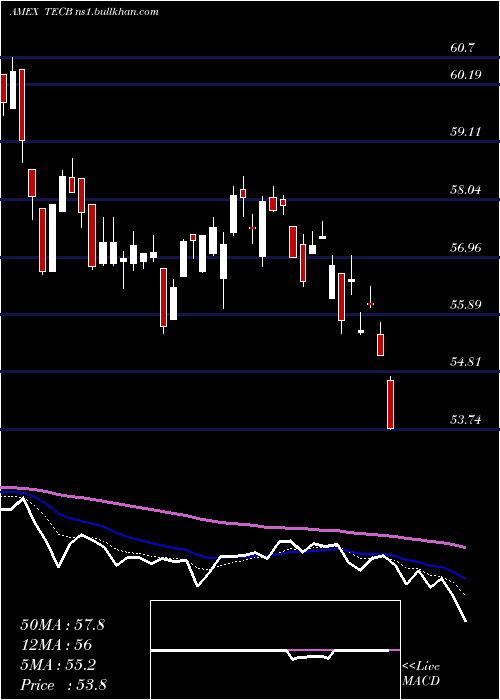Click the 60.7 price level label
Screen dimensions: 500x700
pos(462,48)
